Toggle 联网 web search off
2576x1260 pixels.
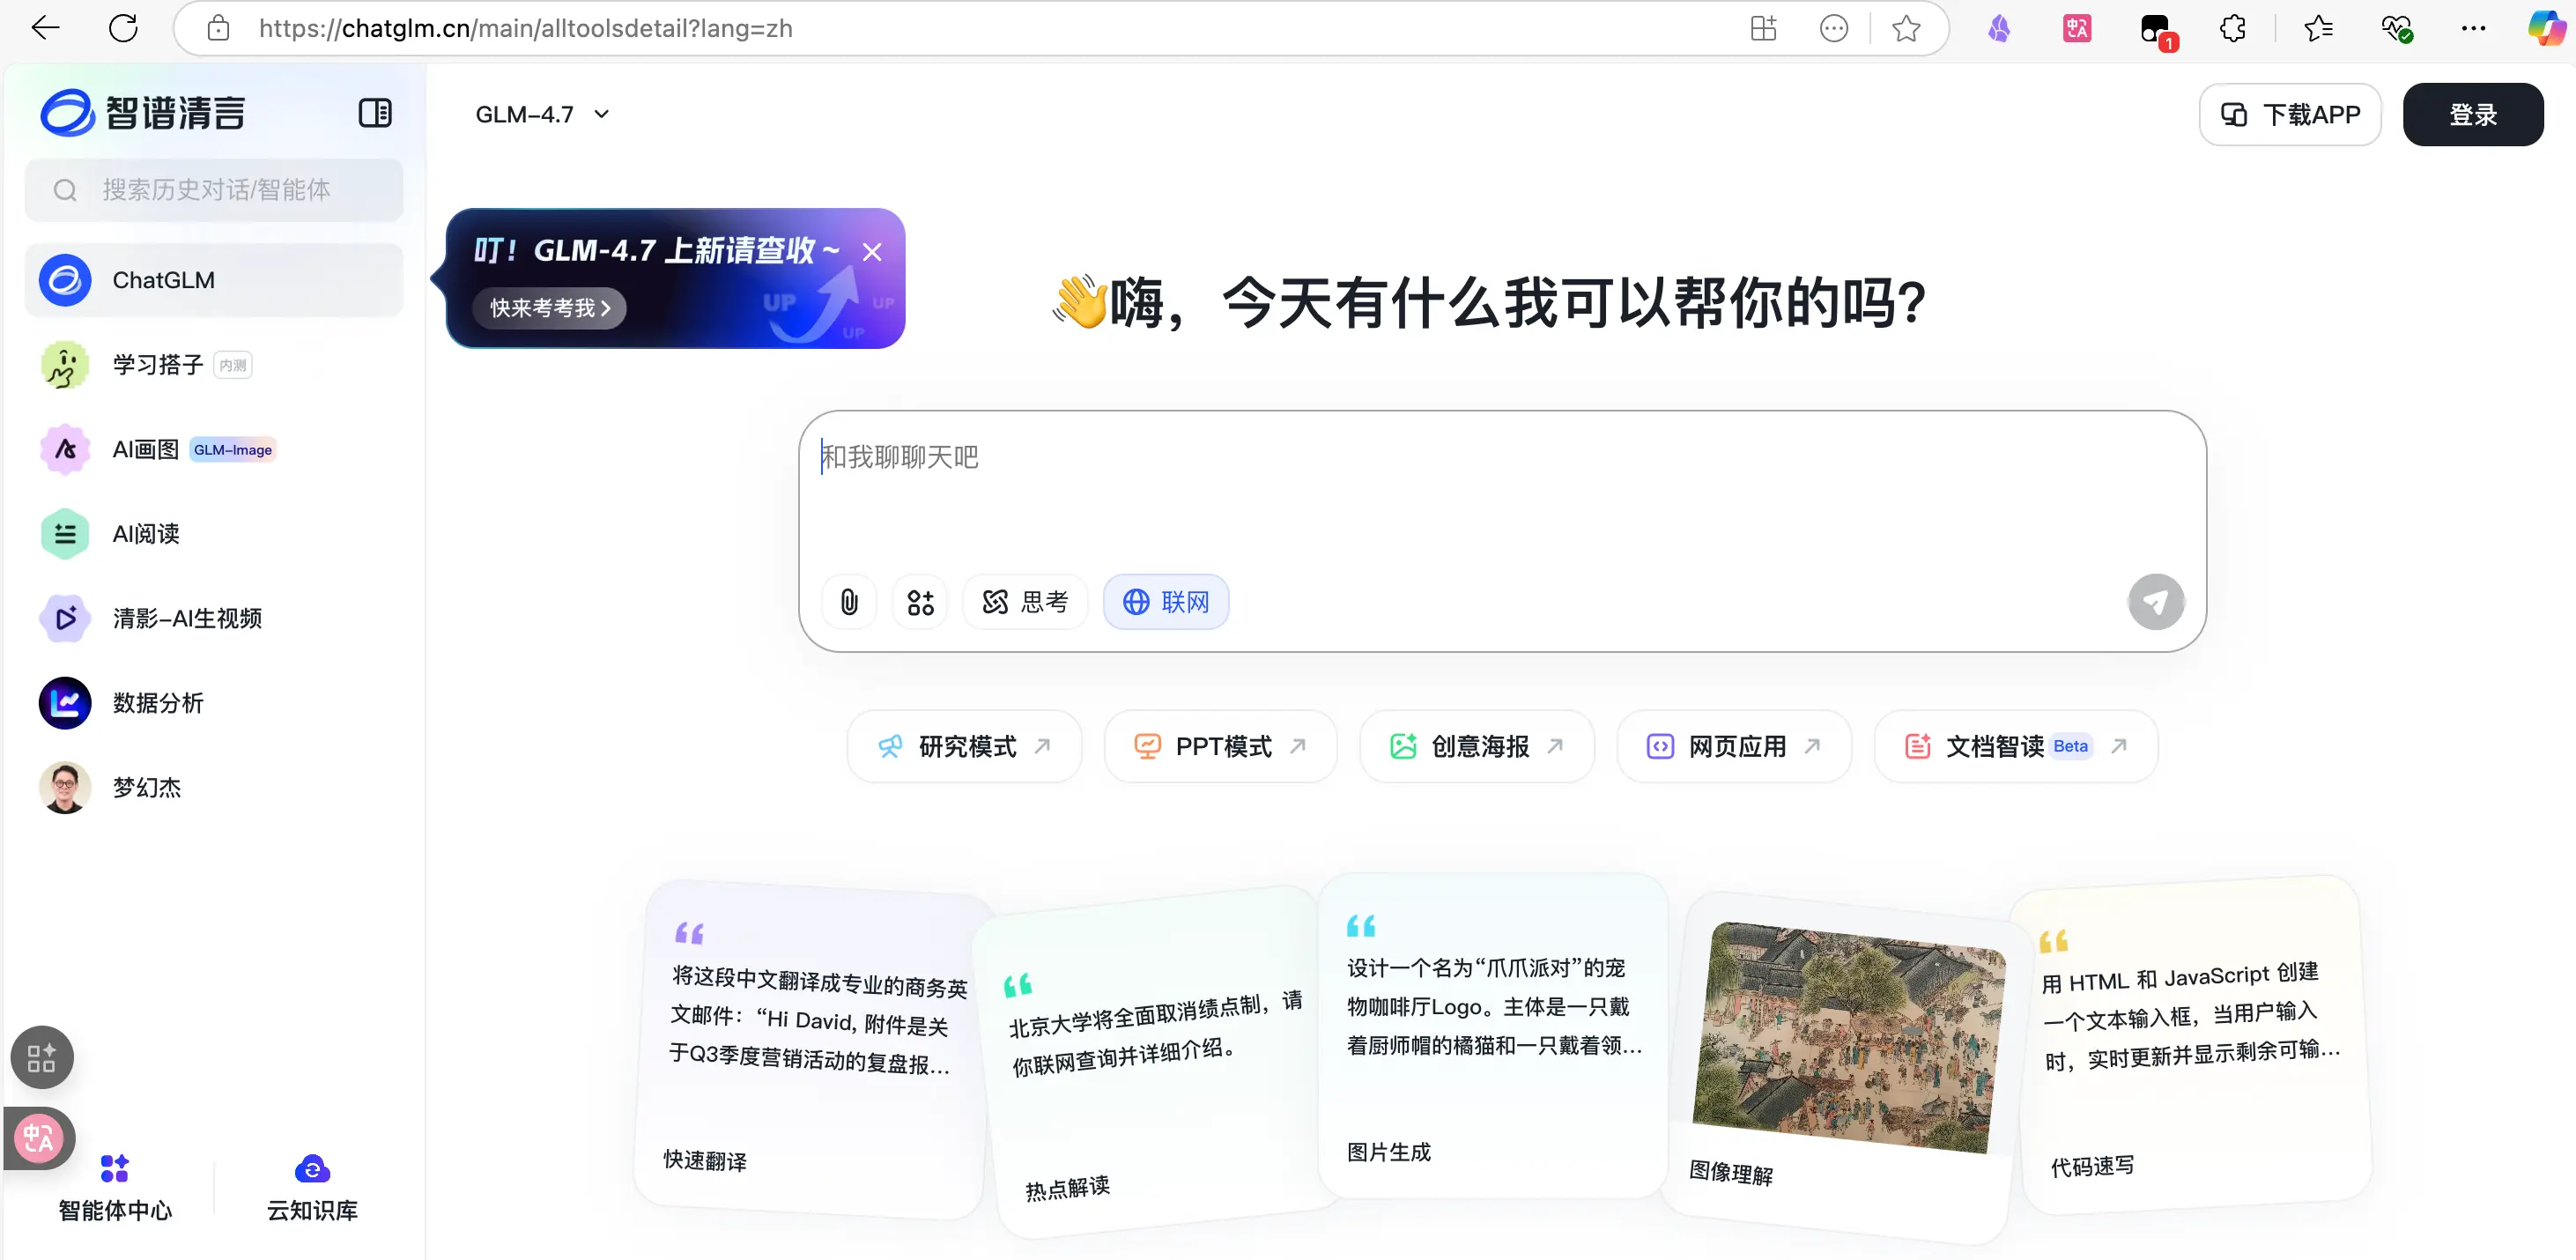[1166, 602]
